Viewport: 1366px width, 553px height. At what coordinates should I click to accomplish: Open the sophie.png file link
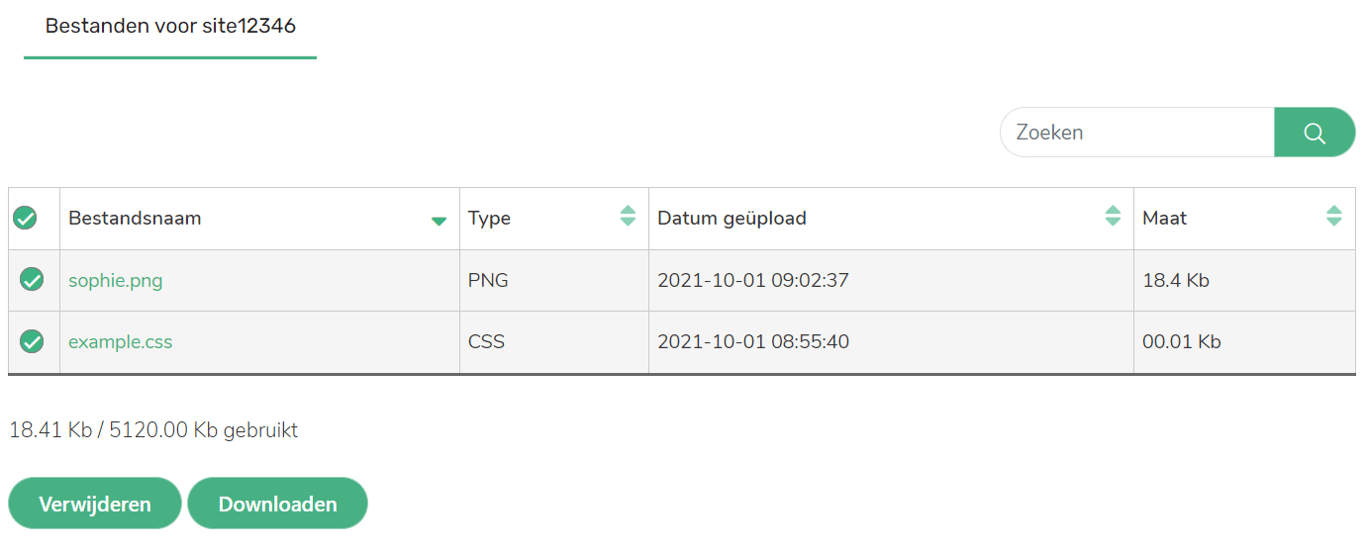coord(115,281)
